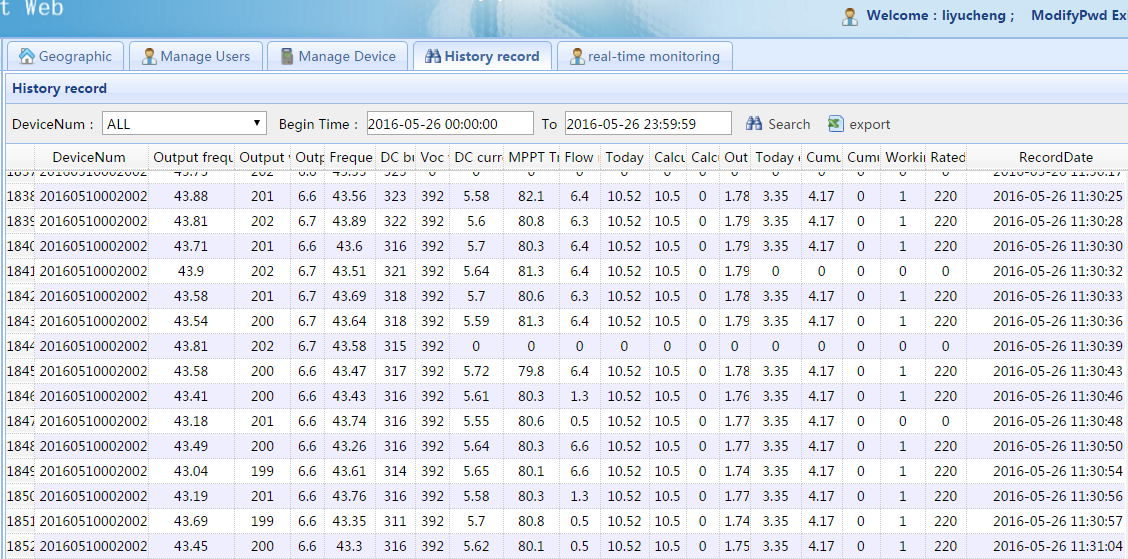1128x559 pixels.
Task: Click frequency value 43.3
Action: tap(349, 545)
